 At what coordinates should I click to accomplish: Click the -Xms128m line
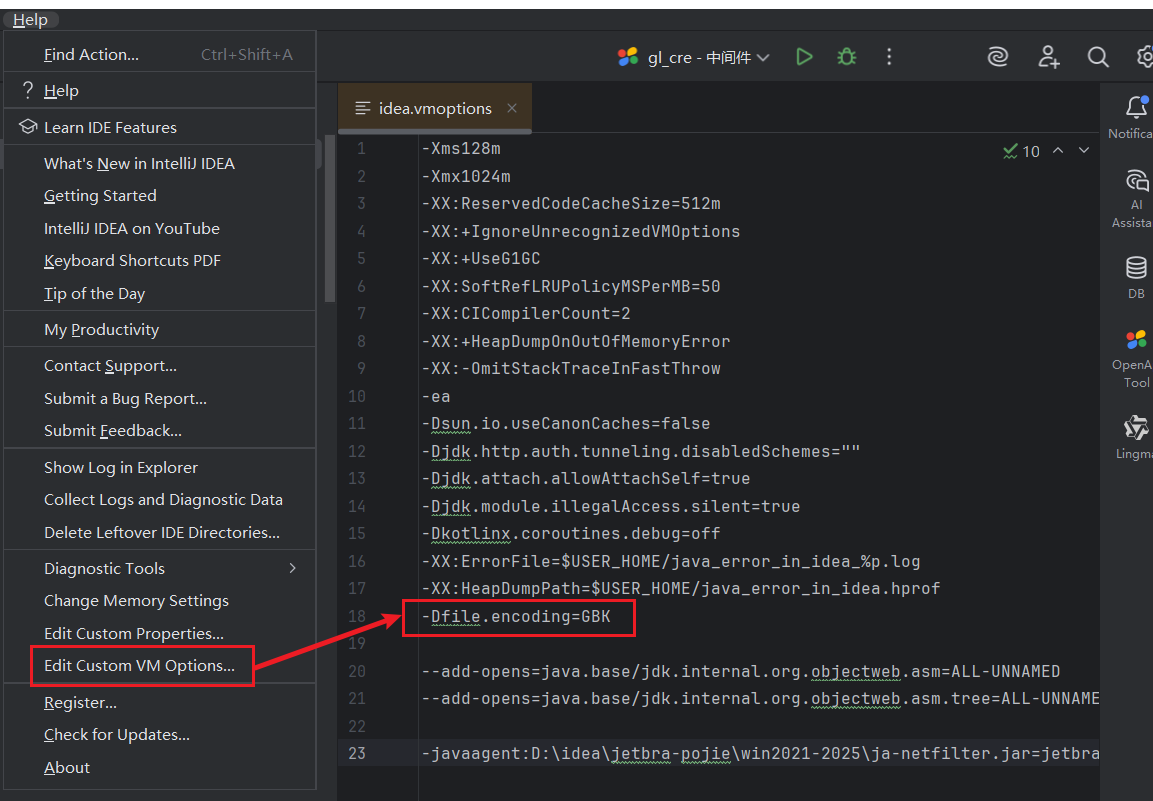click(x=461, y=149)
